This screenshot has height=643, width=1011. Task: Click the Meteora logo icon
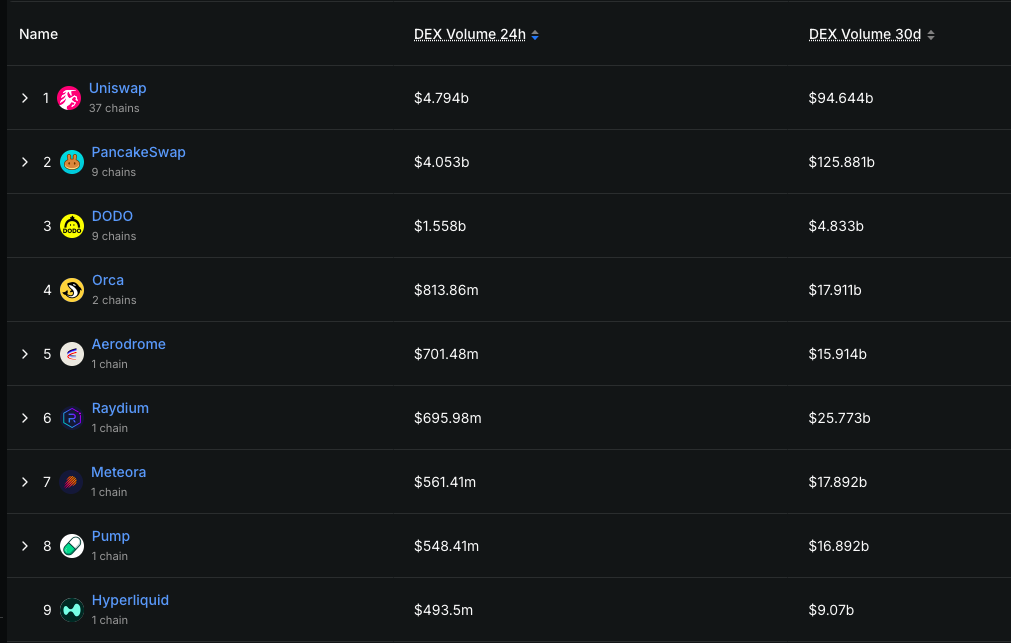coord(71,482)
